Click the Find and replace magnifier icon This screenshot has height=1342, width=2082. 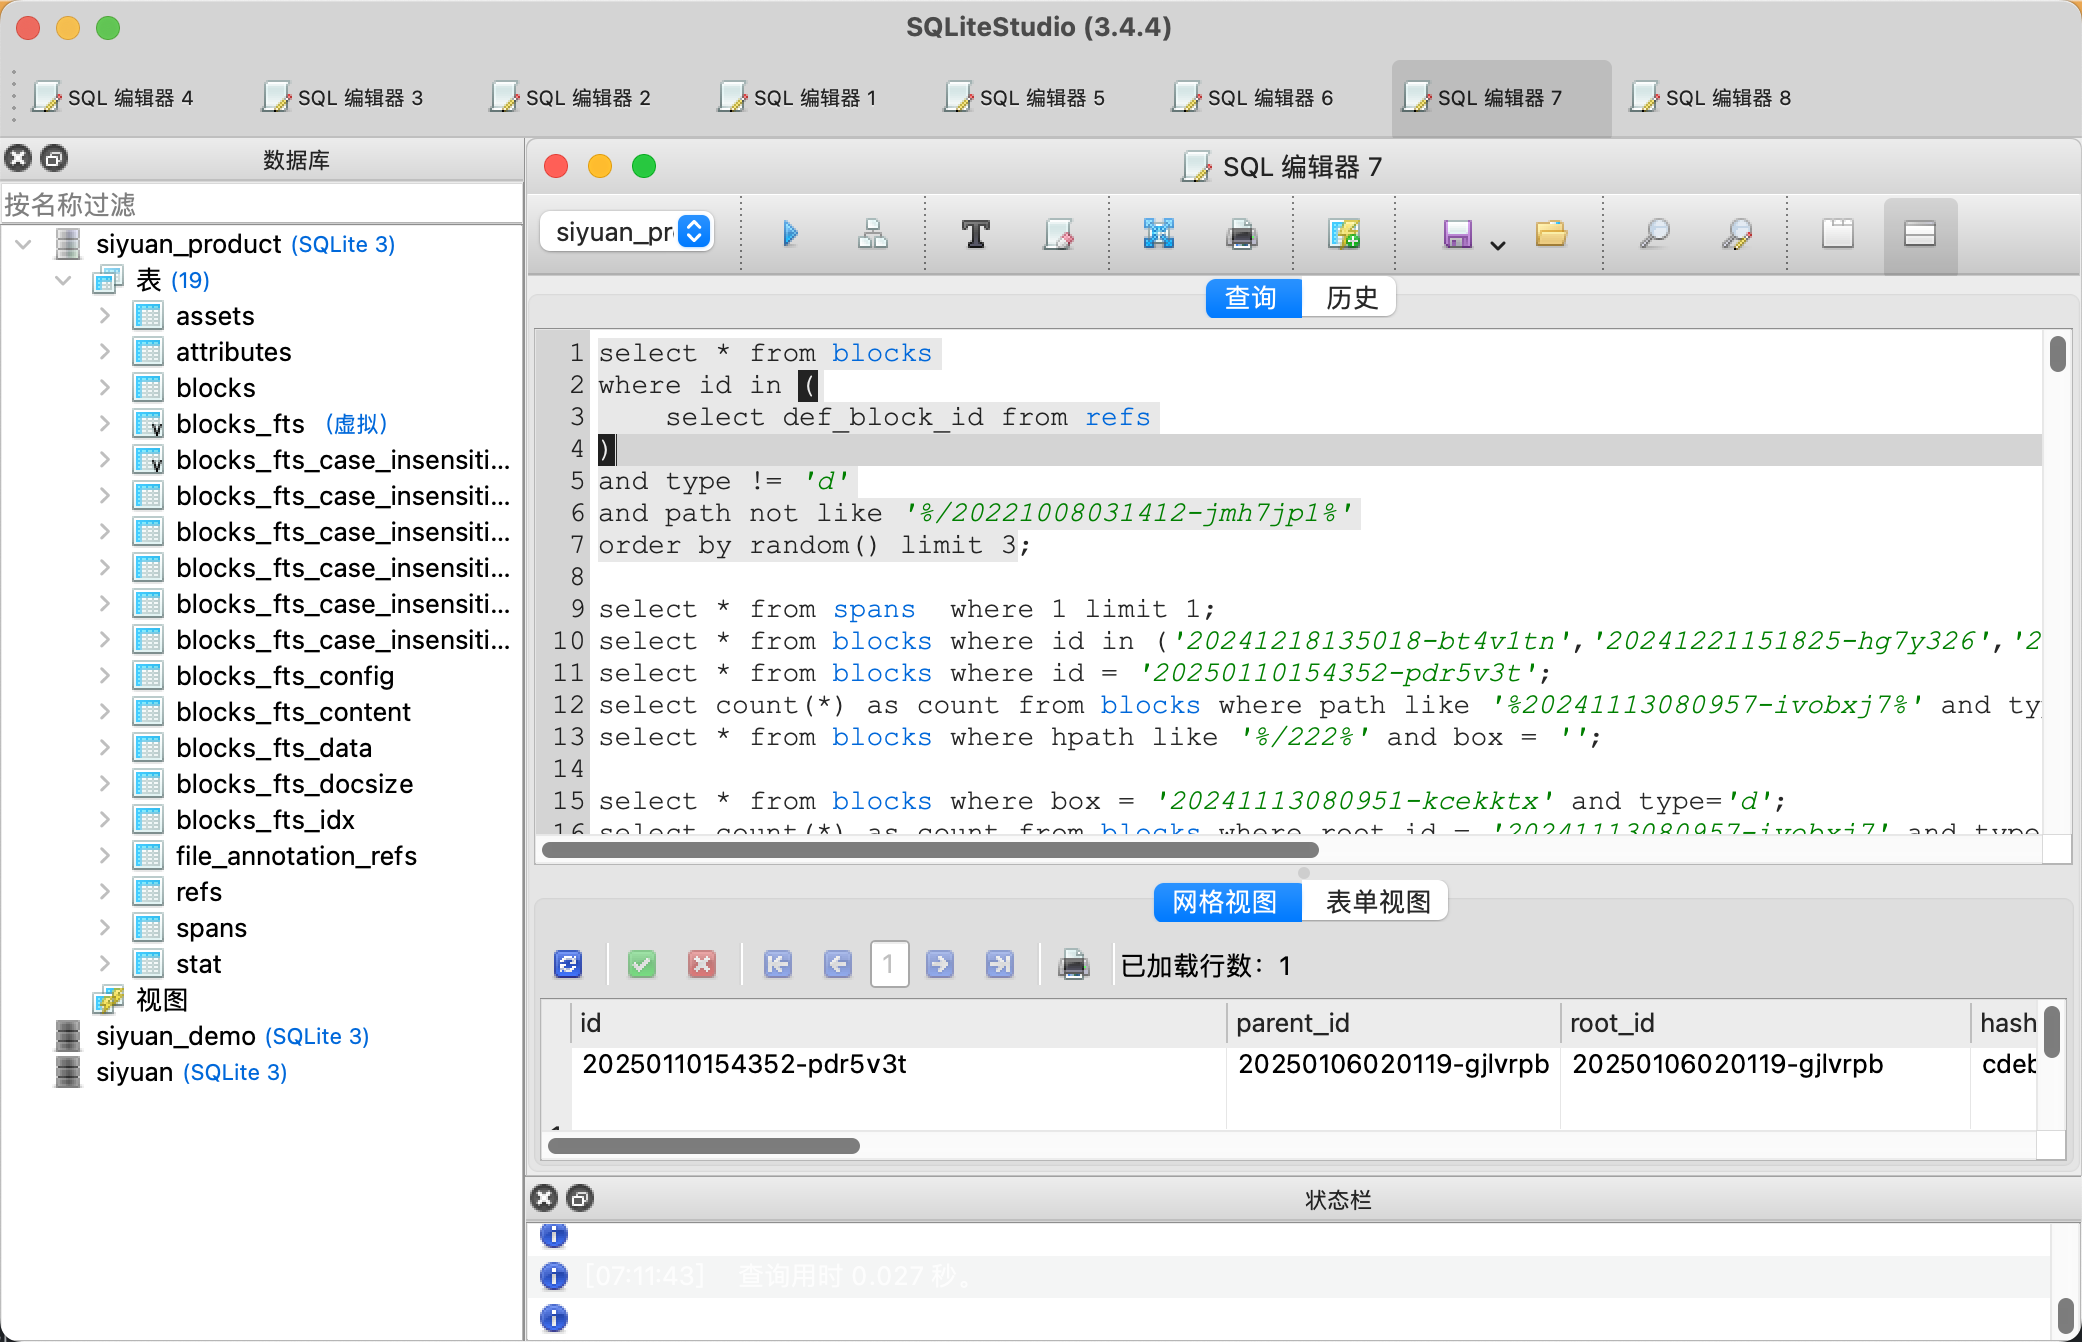(1737, 234)
